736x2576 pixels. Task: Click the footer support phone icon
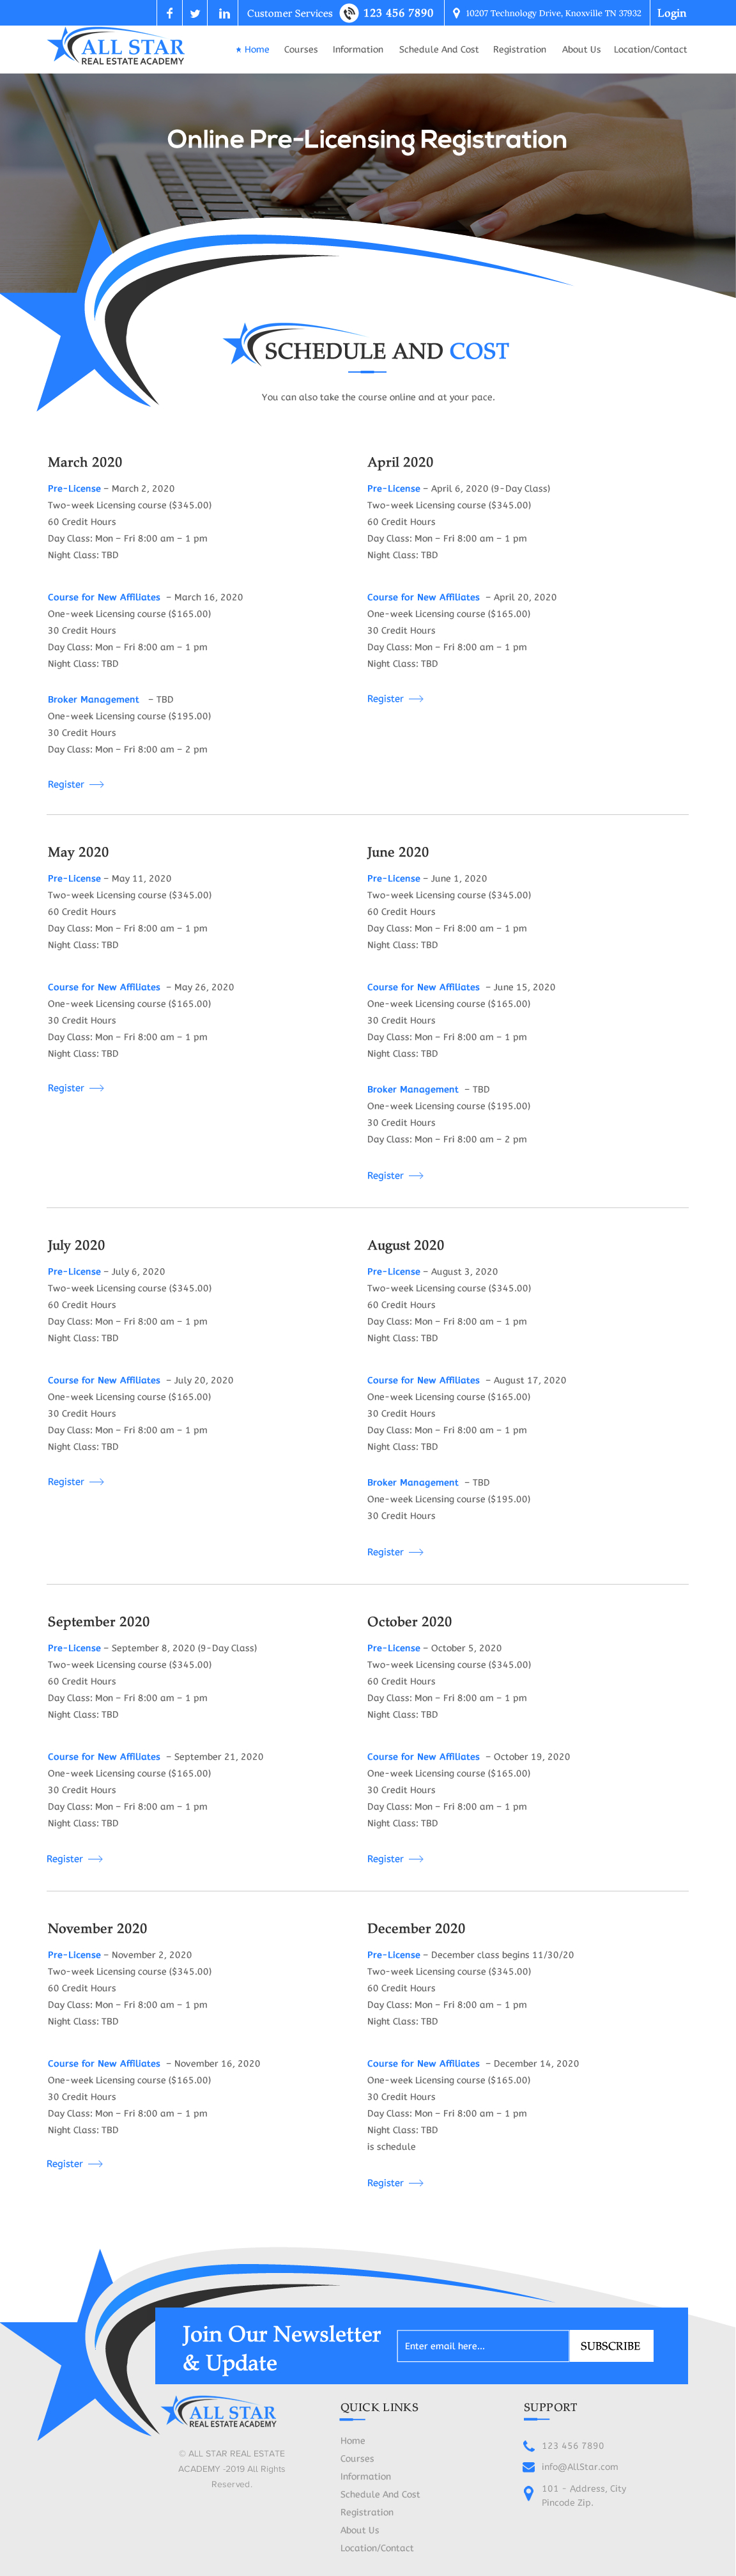[528, 2445]
